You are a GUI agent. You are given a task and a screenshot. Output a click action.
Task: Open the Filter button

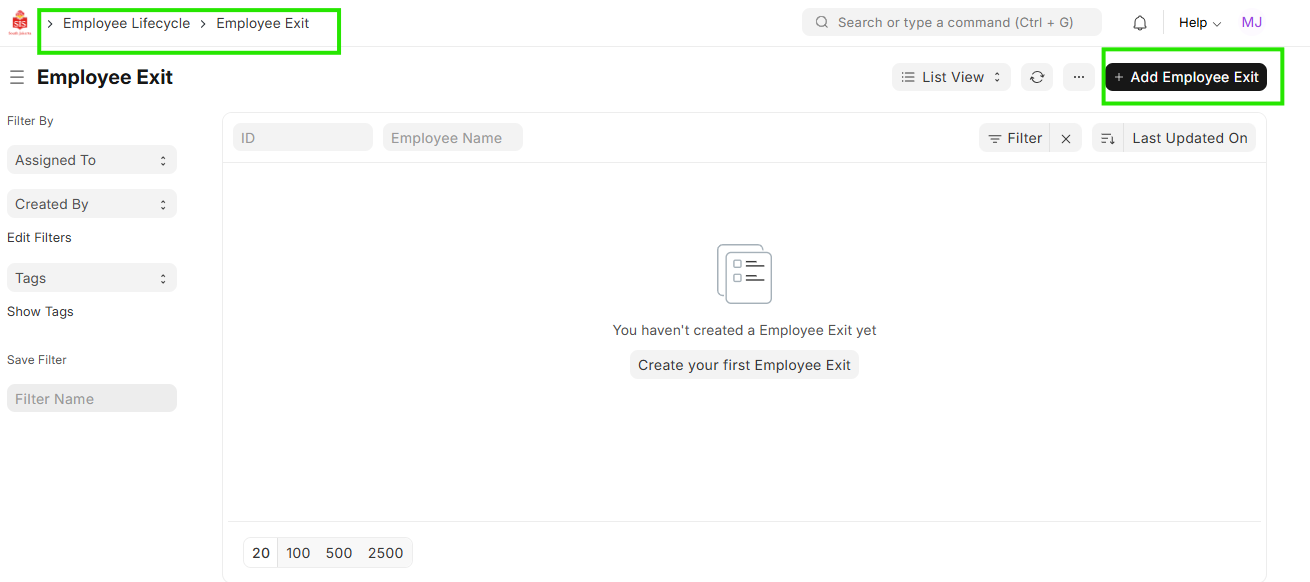(1015, 139)
